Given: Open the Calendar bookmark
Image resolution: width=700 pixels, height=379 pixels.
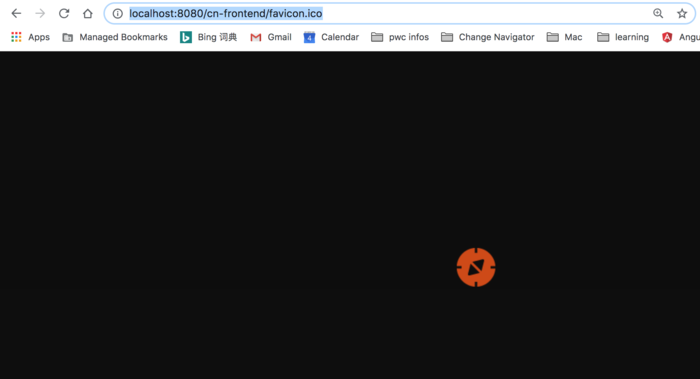Looking at the screenshot, I should pyautogui.click(x=331, y=37).
